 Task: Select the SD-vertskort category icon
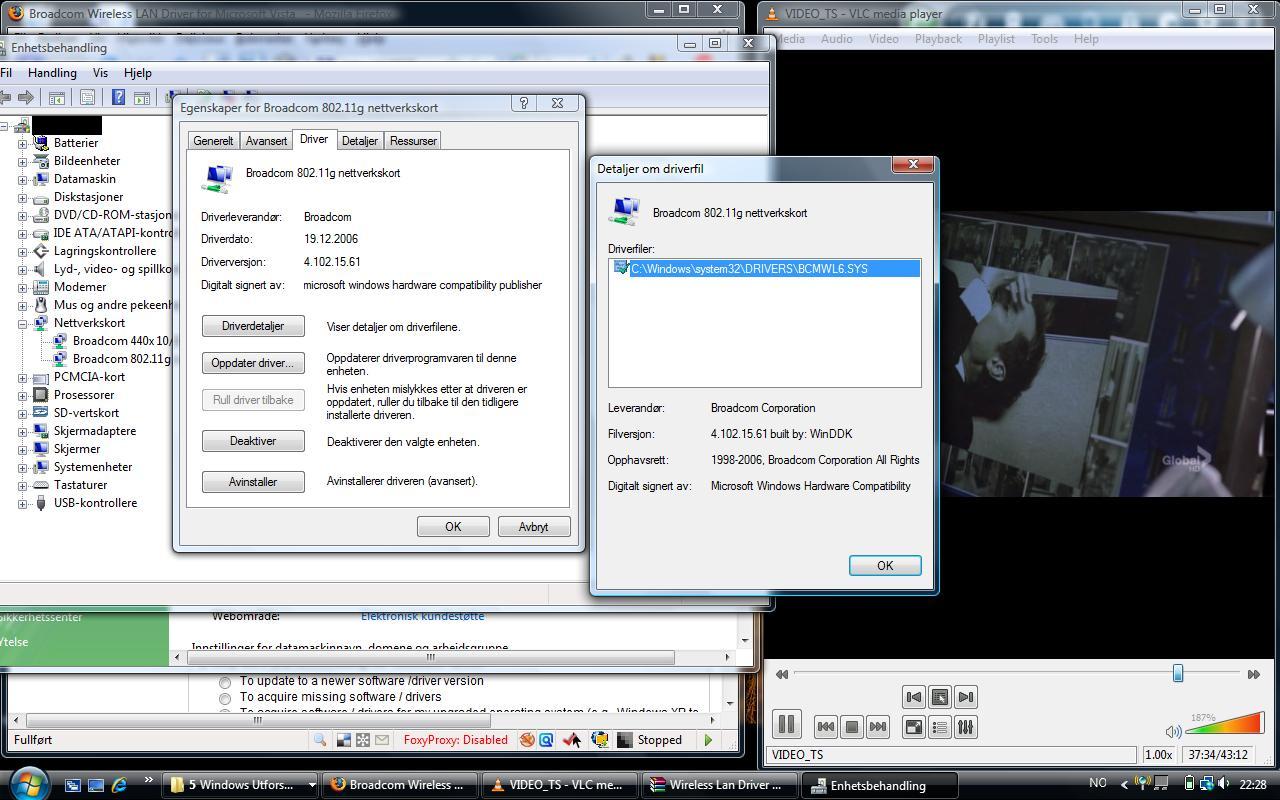[41, 413]
